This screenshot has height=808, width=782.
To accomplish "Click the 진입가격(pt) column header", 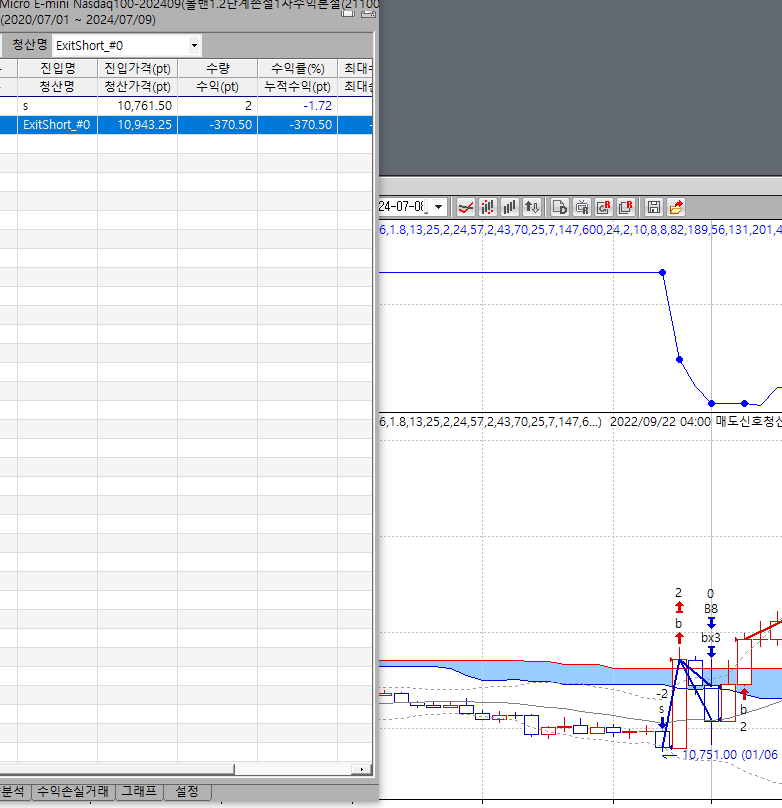I will coord(137,68).
